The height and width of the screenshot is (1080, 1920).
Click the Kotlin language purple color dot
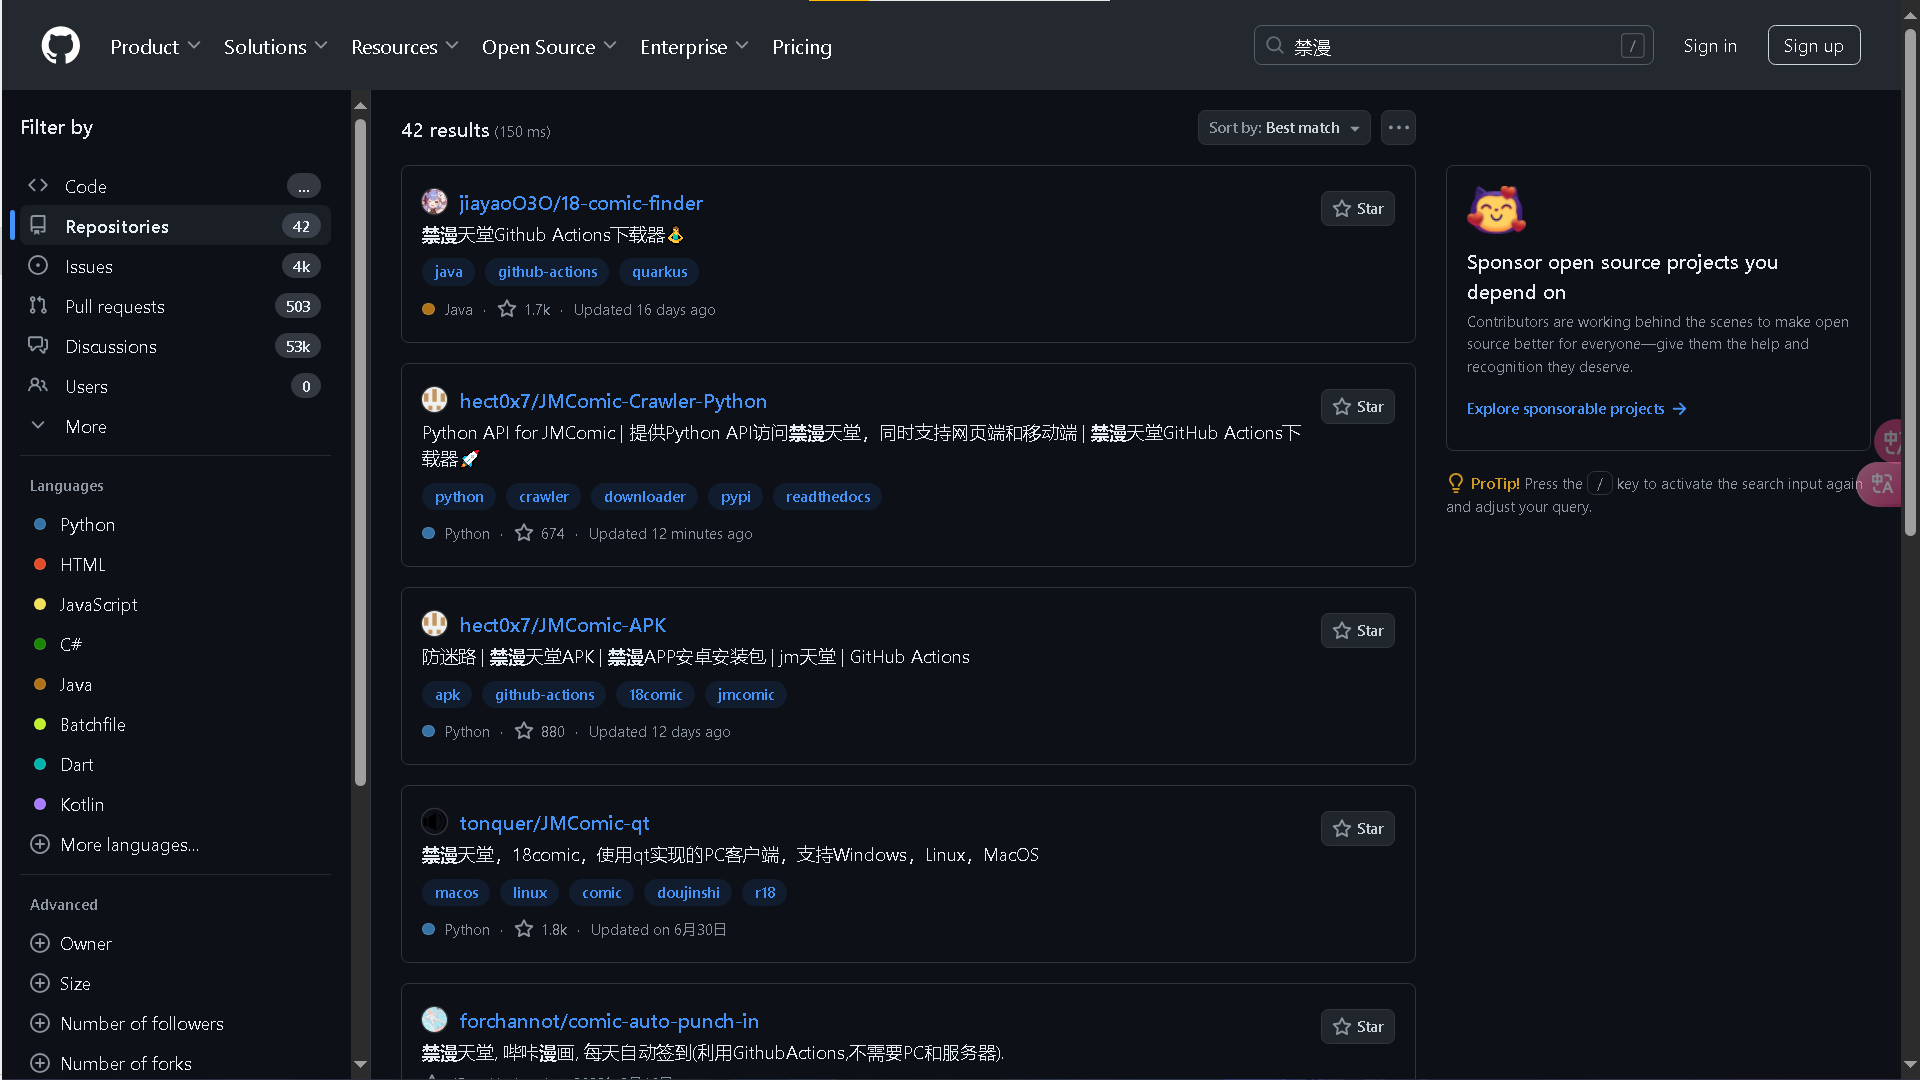pyautogui.click(x=40, y=805)
